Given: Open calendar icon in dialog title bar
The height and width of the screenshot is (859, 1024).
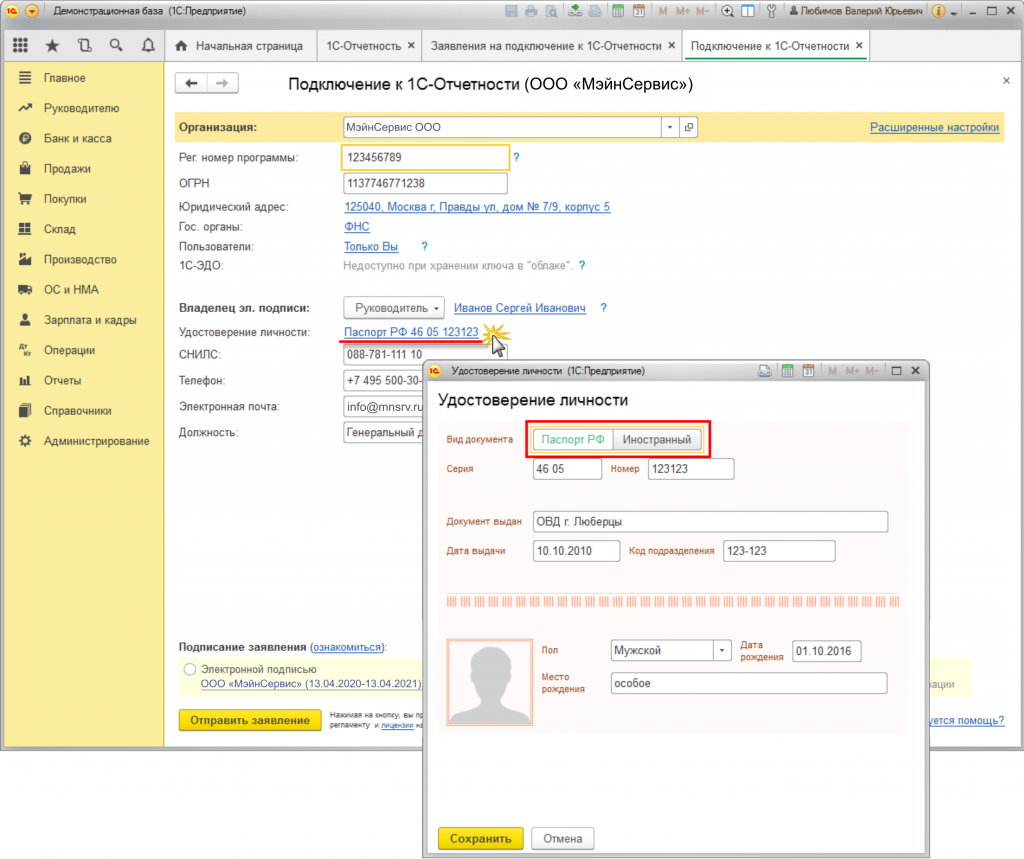Looking at the screenshot, I should pos(808,371).
